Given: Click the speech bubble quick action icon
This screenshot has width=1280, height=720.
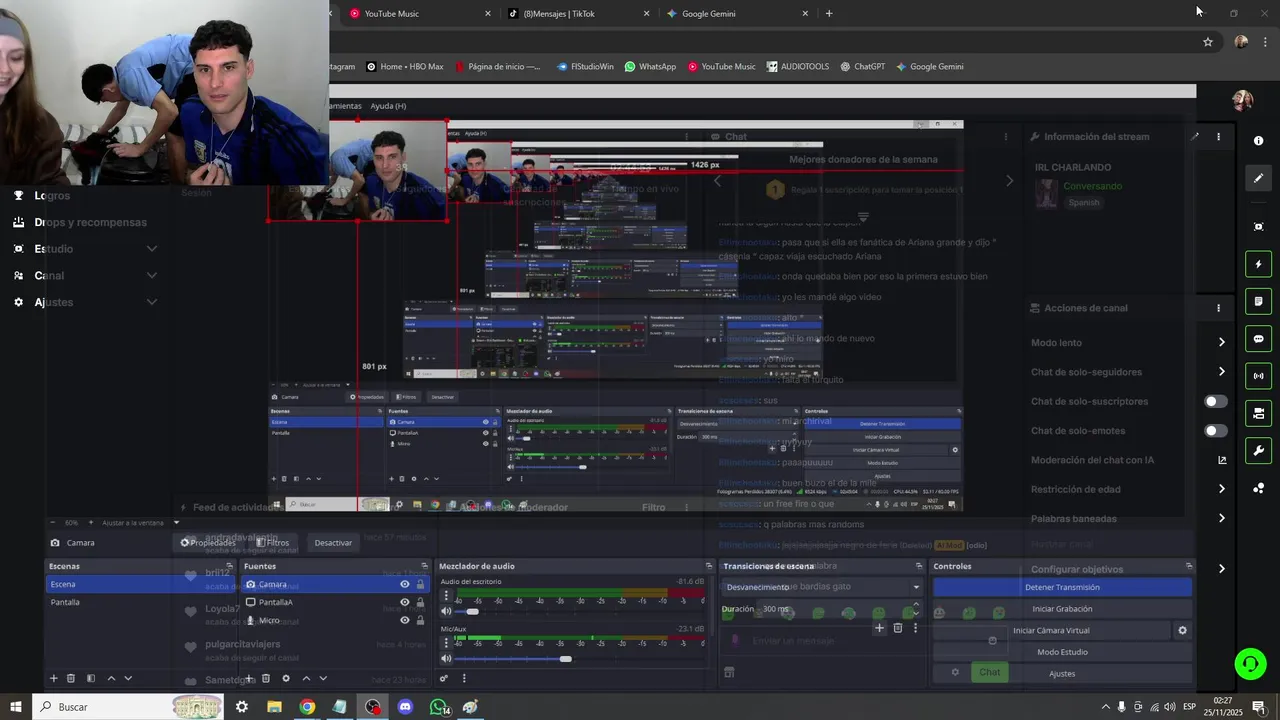Looking at the screenshot, I should point(1259,339).
